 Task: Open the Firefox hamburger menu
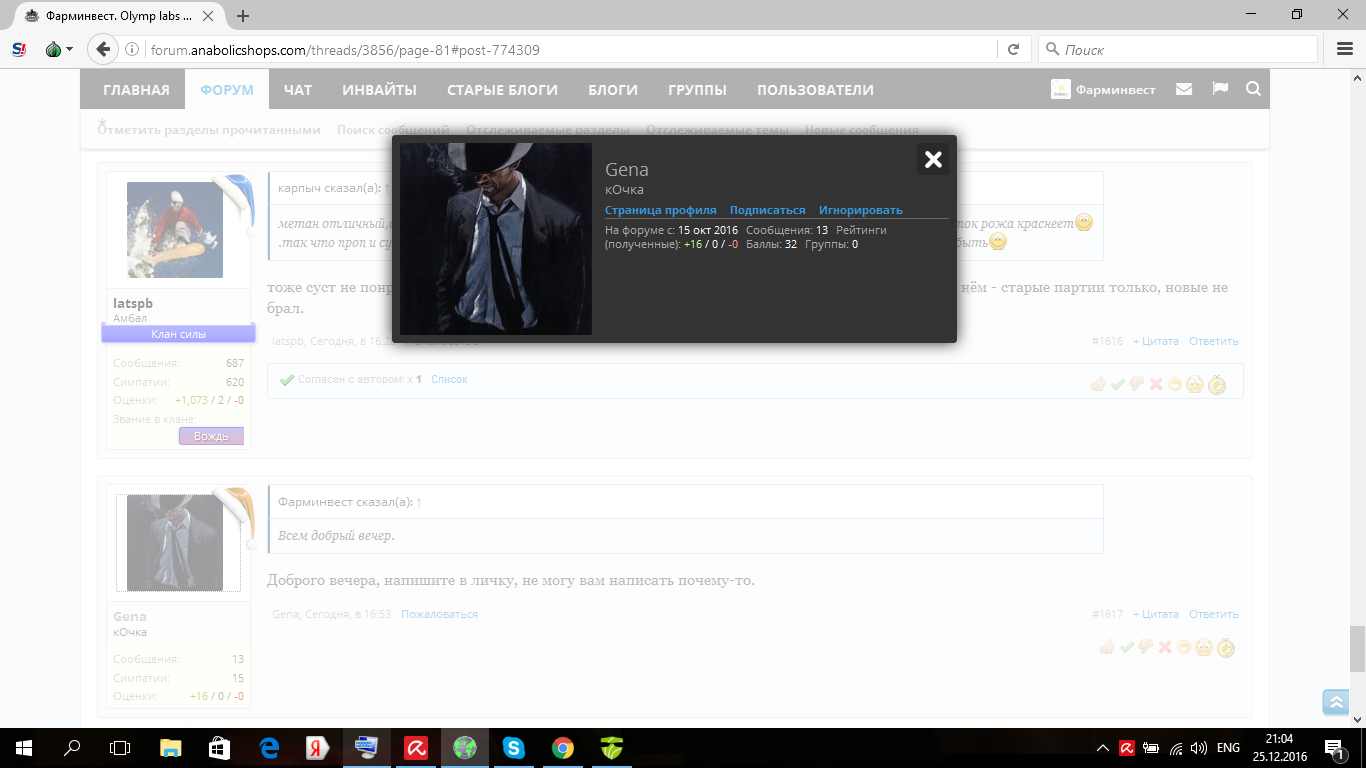1345,49
